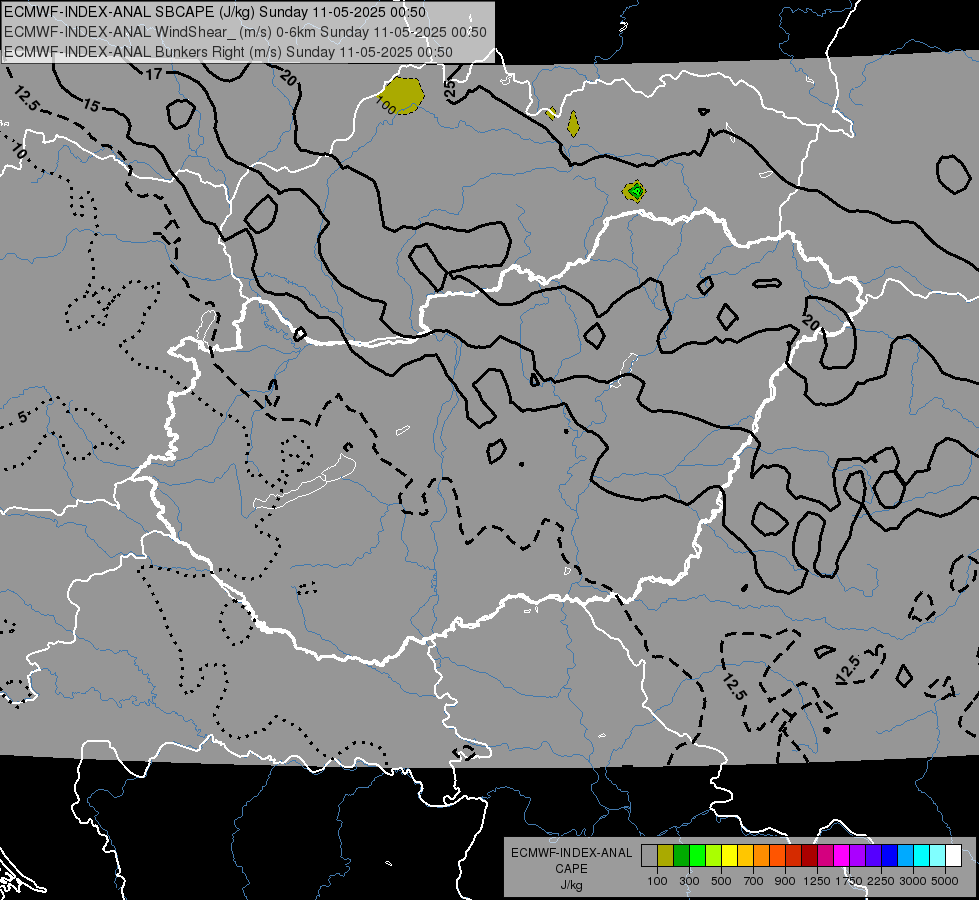Click the 100 value under the color bar
This screenshot has height=900, width=979.
[x=657, y=881]
